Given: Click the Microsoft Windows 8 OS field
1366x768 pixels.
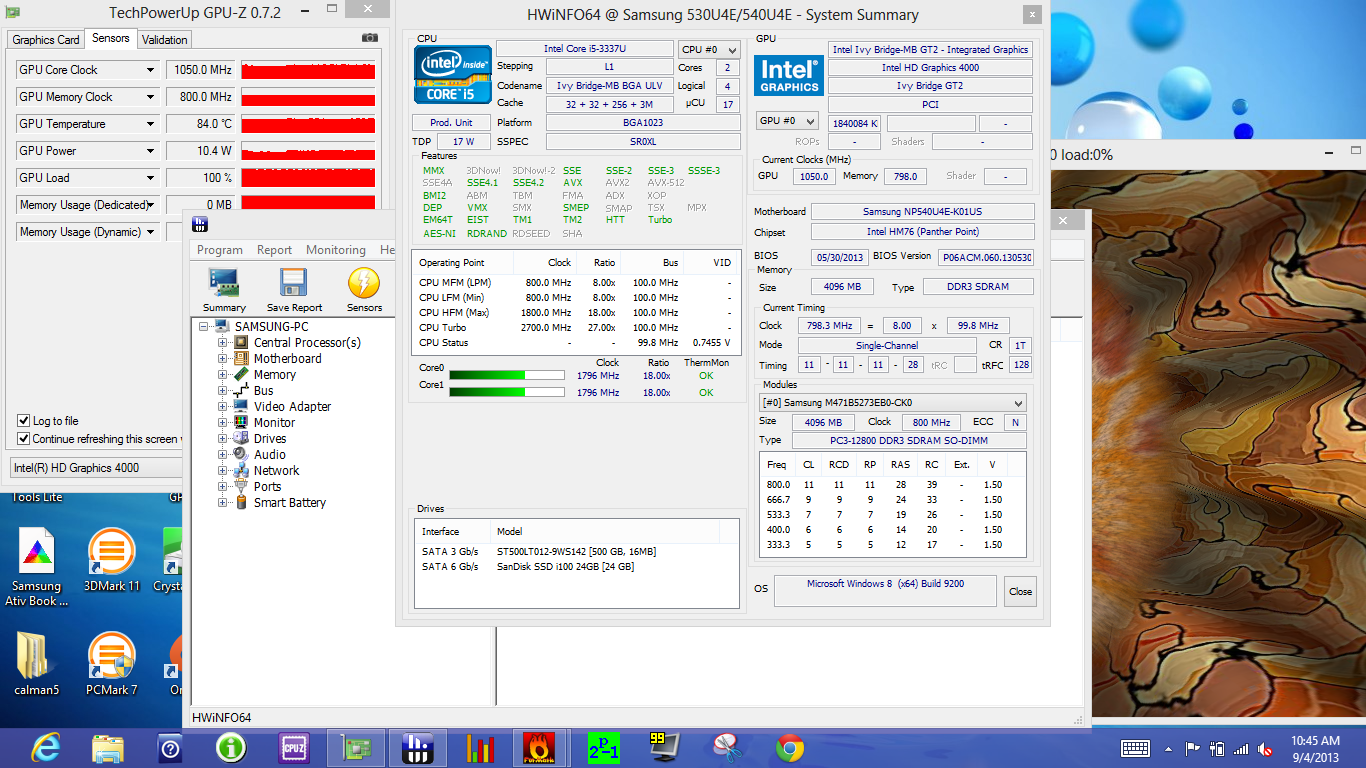Looking at the screenshot, I should click(886, 590).
